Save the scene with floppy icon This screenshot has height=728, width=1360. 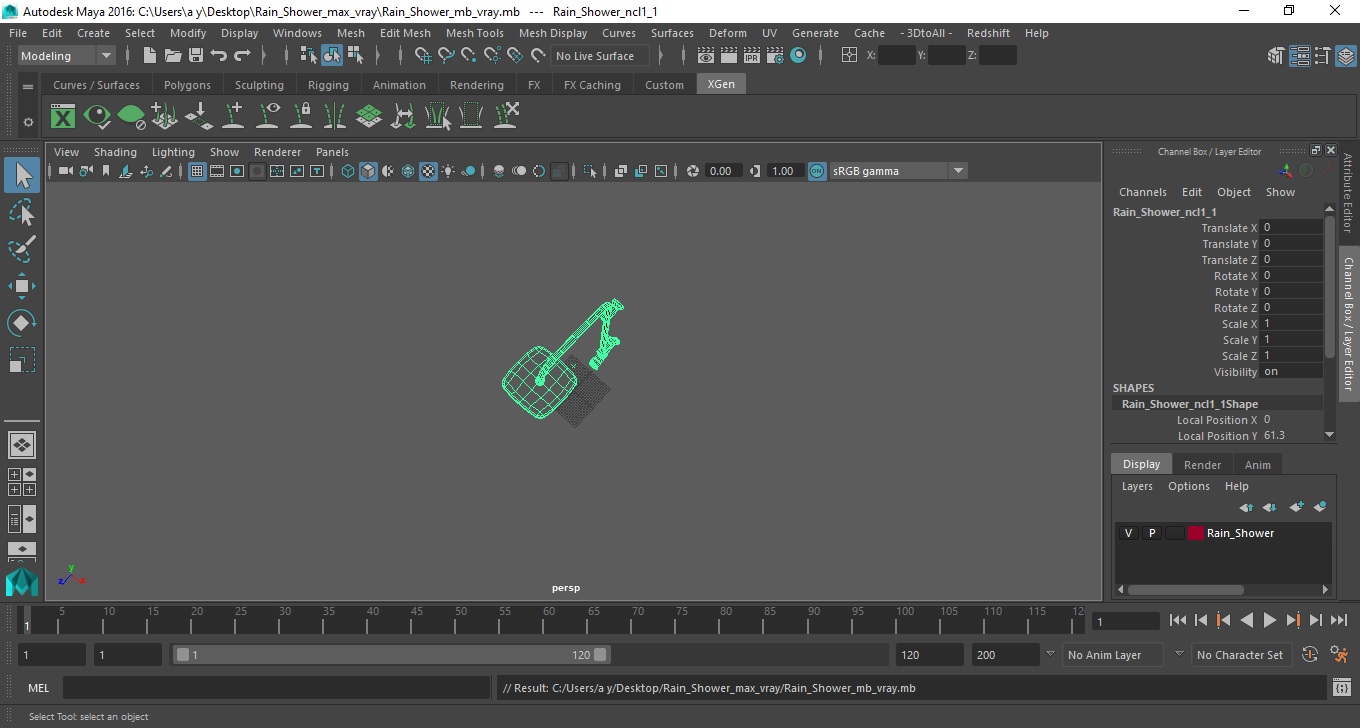coord(196,56)
